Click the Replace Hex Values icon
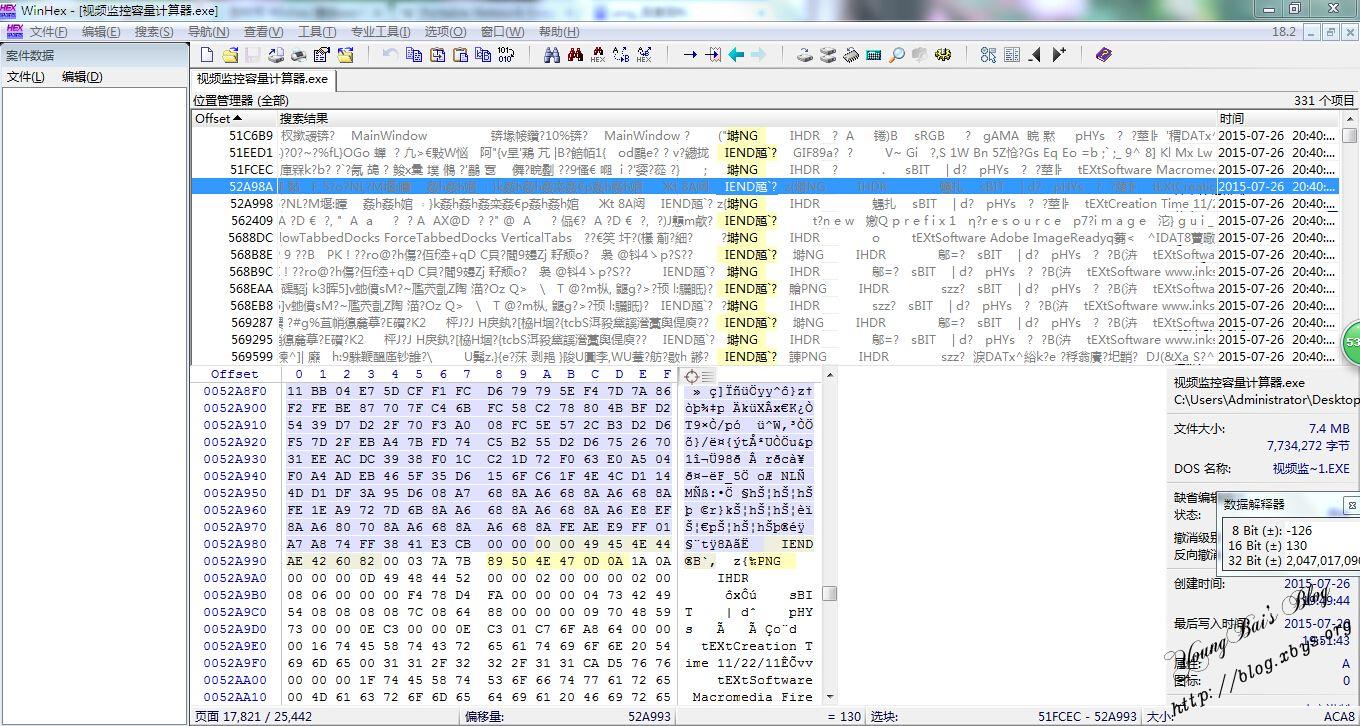 pyautogui.click(x=645, y=55)
